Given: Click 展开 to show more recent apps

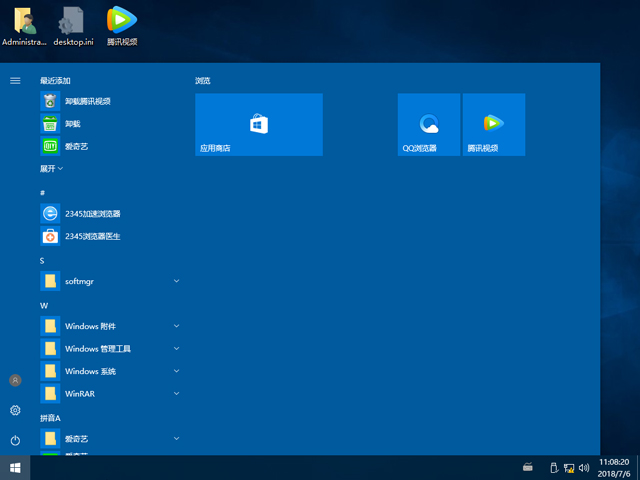Looking at the screenshot, I should point(51,169).
